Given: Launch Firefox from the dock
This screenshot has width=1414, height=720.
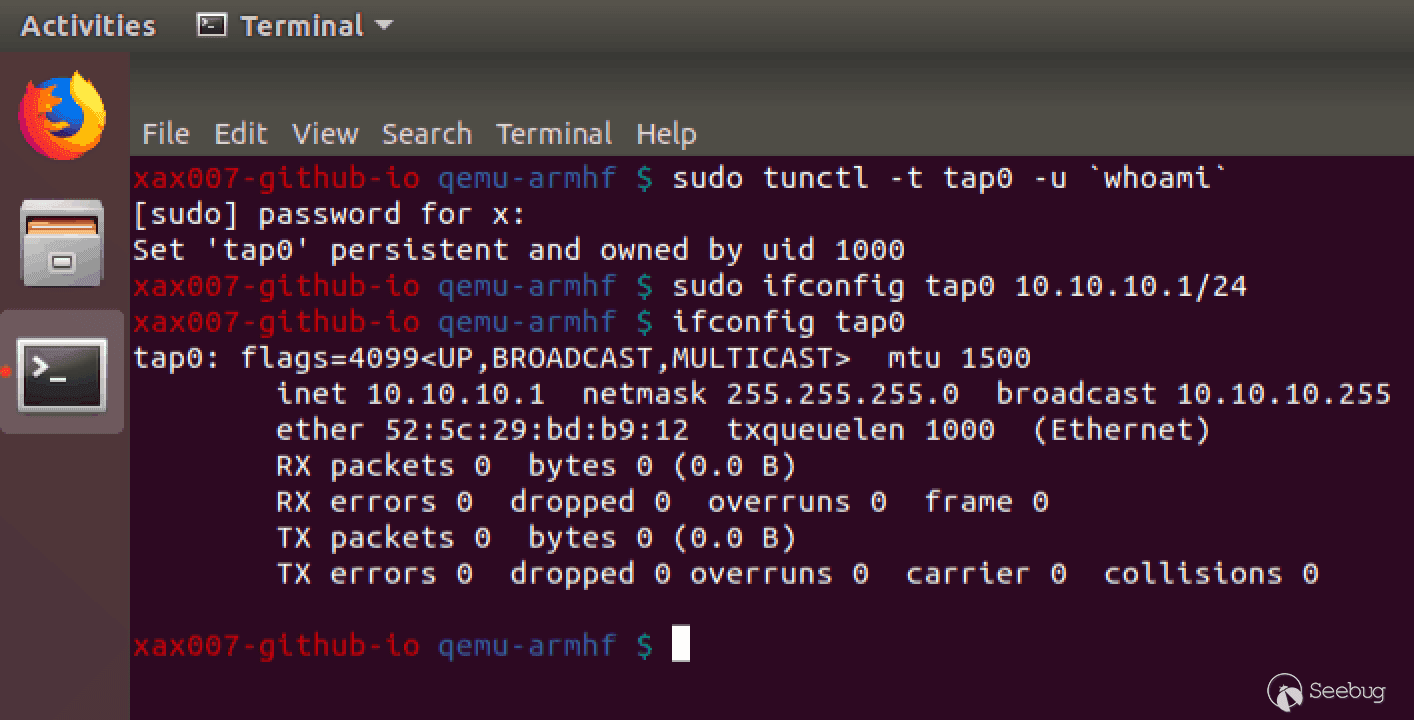Looking at the screenshot, I should [62, 115].
